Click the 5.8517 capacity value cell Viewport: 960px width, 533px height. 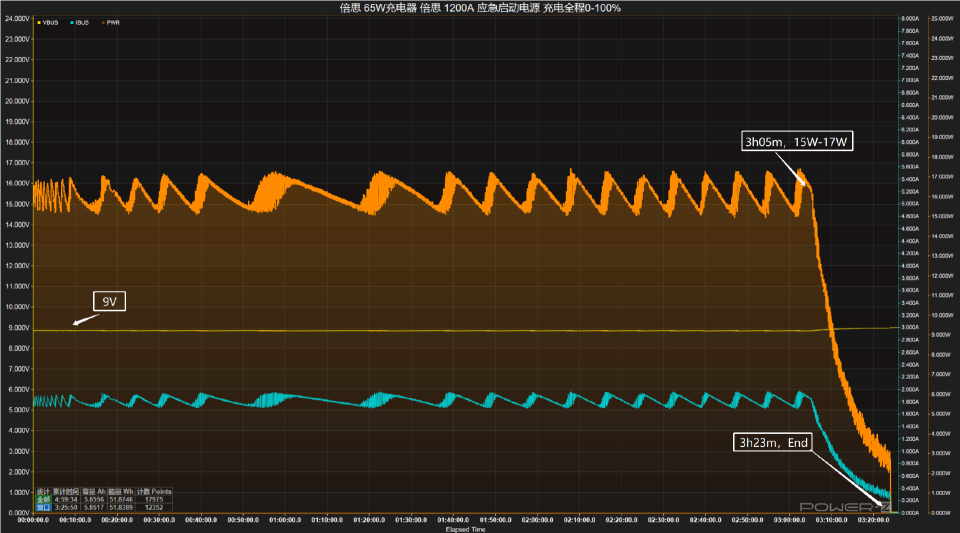point(94,507)
